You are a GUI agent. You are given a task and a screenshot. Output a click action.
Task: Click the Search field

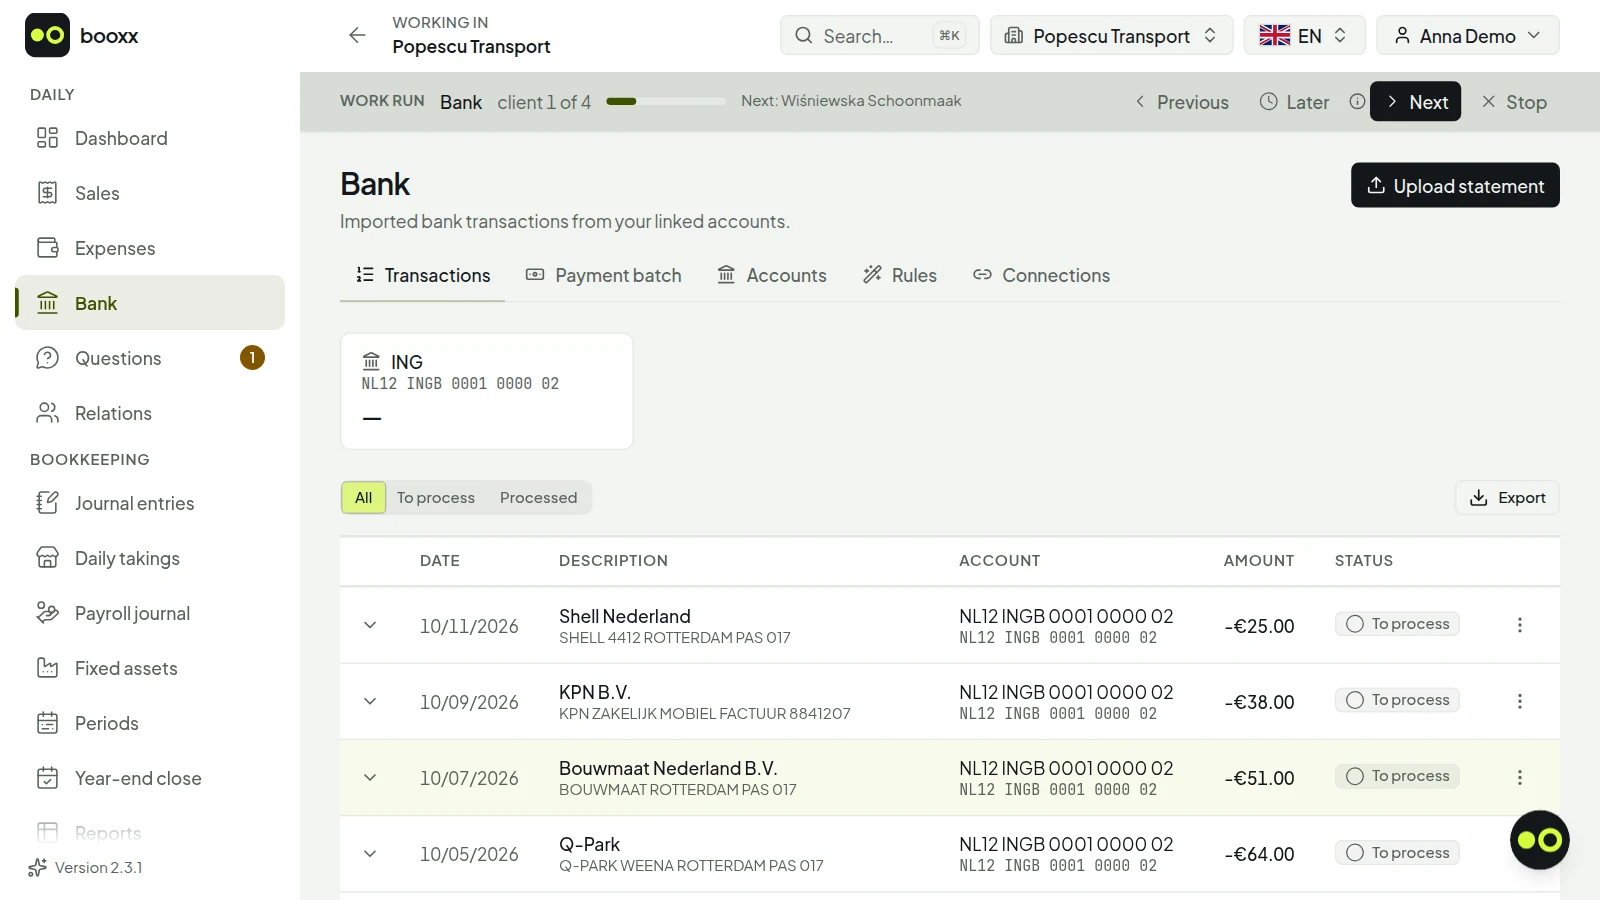pos(879,35)
